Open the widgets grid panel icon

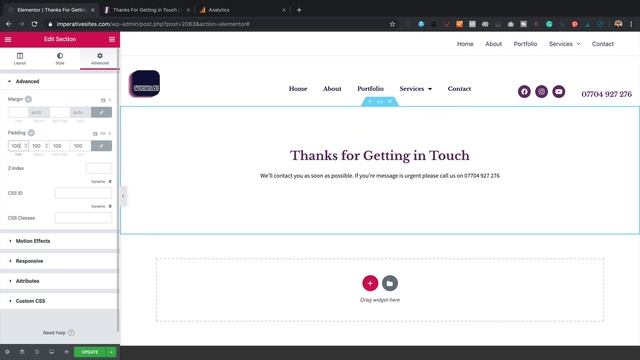tap(112, 39)
